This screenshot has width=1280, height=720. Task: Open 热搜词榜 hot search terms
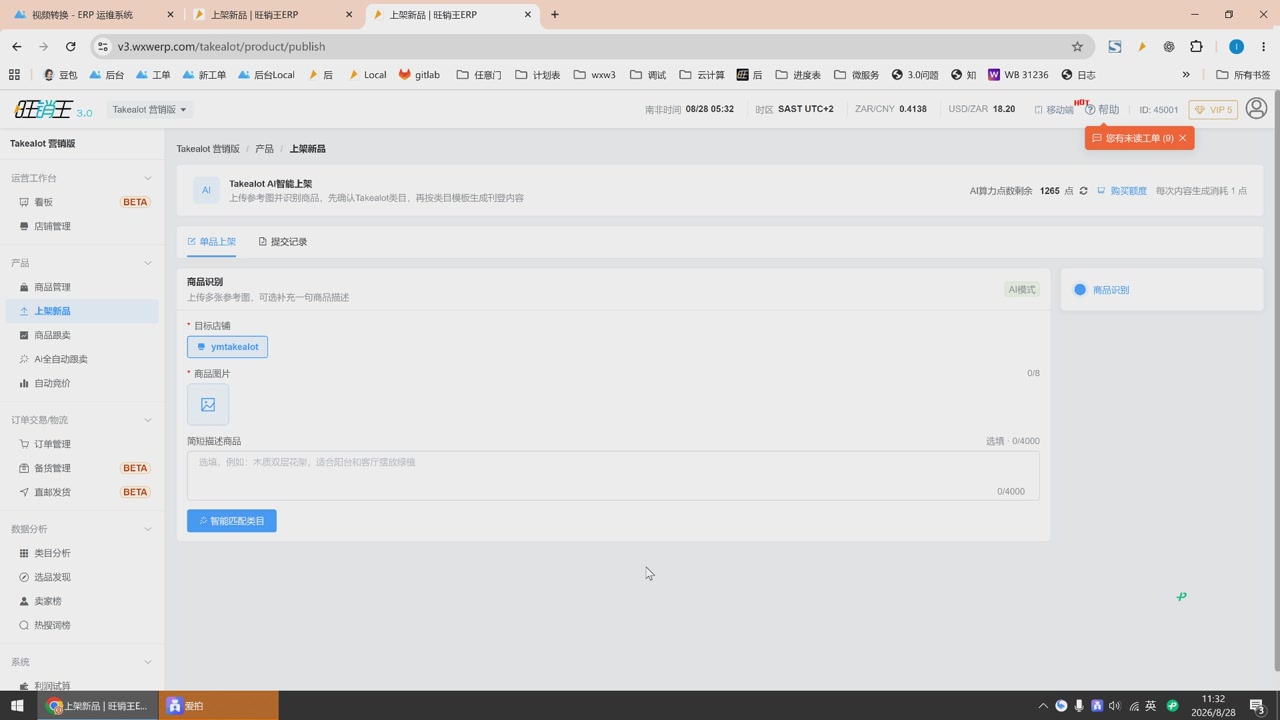82,625
